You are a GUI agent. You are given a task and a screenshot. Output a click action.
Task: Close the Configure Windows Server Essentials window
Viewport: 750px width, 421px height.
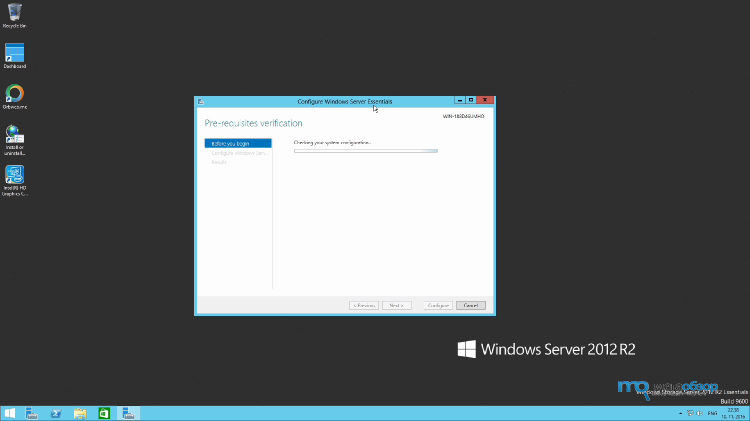pyautogui.click(x=485, y=100)
